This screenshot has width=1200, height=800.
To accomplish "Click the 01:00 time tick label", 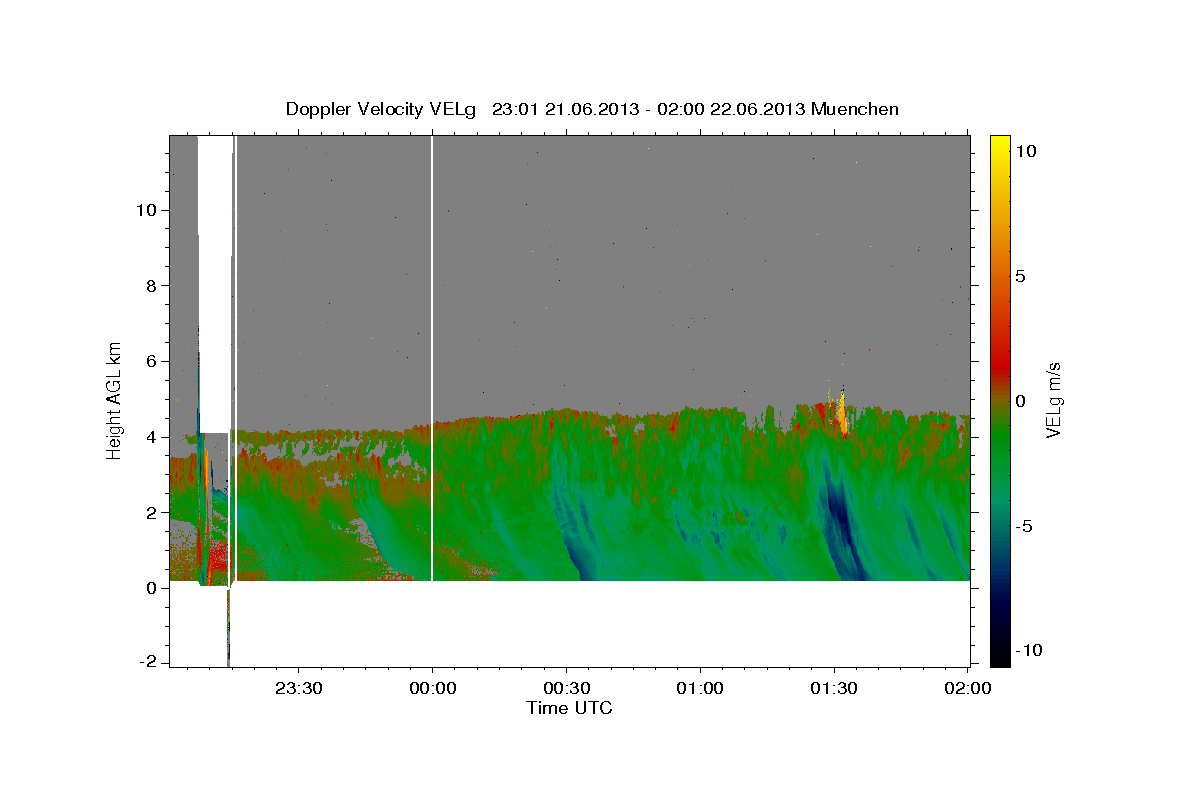I will 700,688.
